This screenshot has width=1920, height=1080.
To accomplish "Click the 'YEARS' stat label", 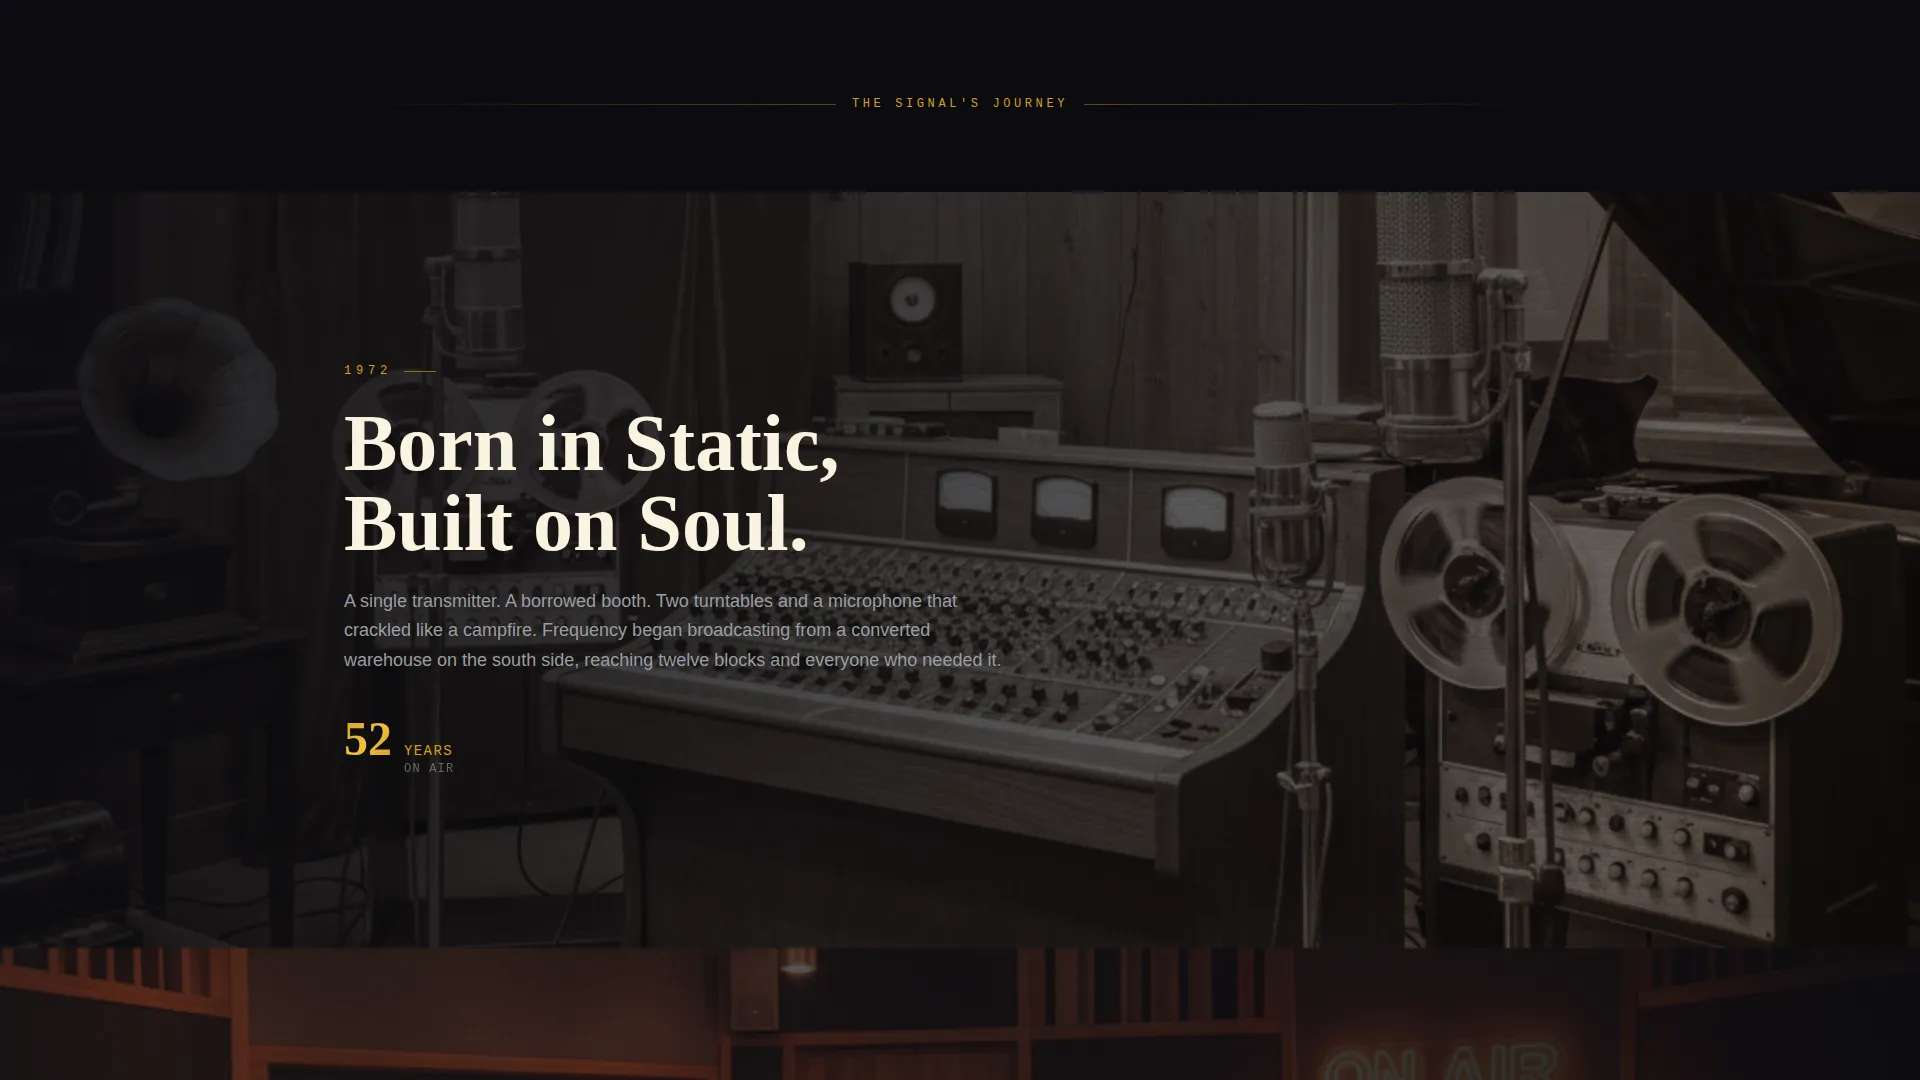I will (x=428, y=750).
